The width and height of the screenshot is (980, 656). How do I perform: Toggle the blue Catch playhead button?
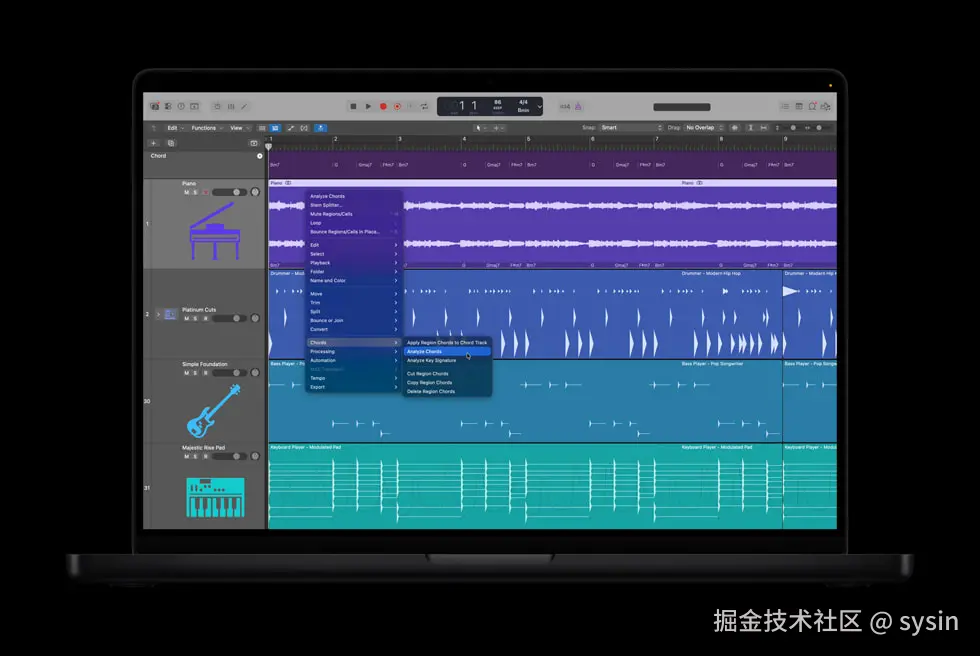point(320,128)
